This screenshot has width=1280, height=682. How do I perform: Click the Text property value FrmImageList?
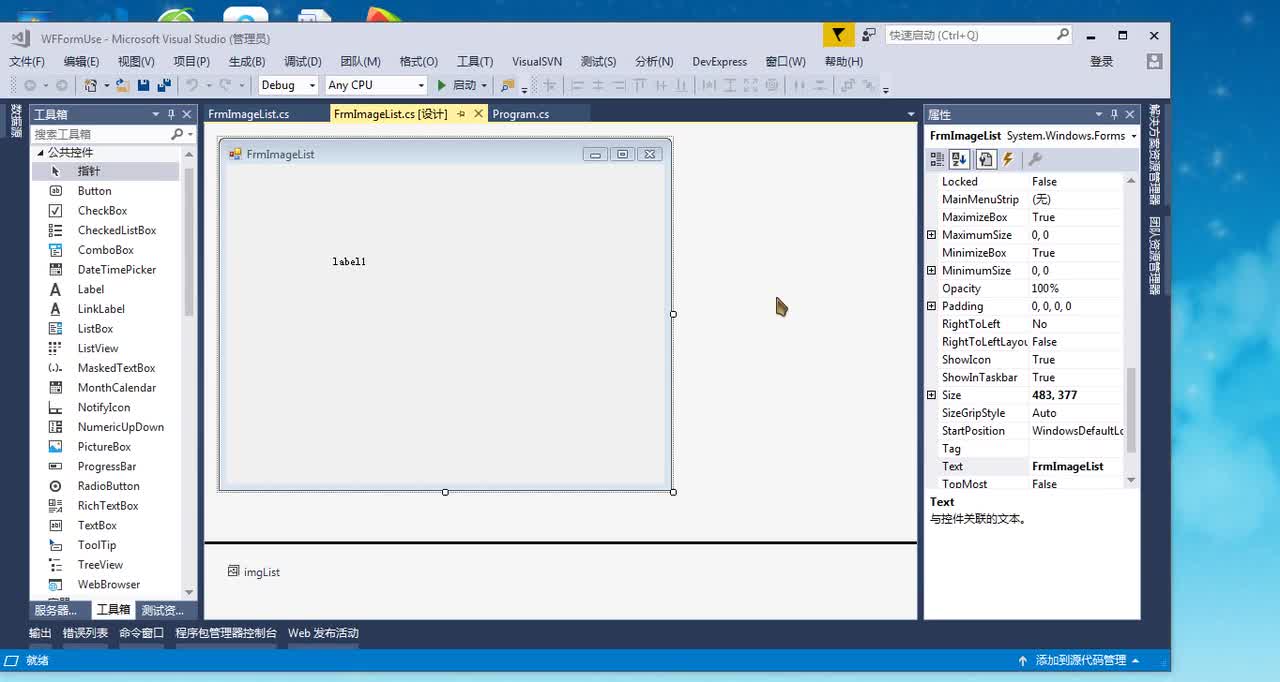(1068, 467)
